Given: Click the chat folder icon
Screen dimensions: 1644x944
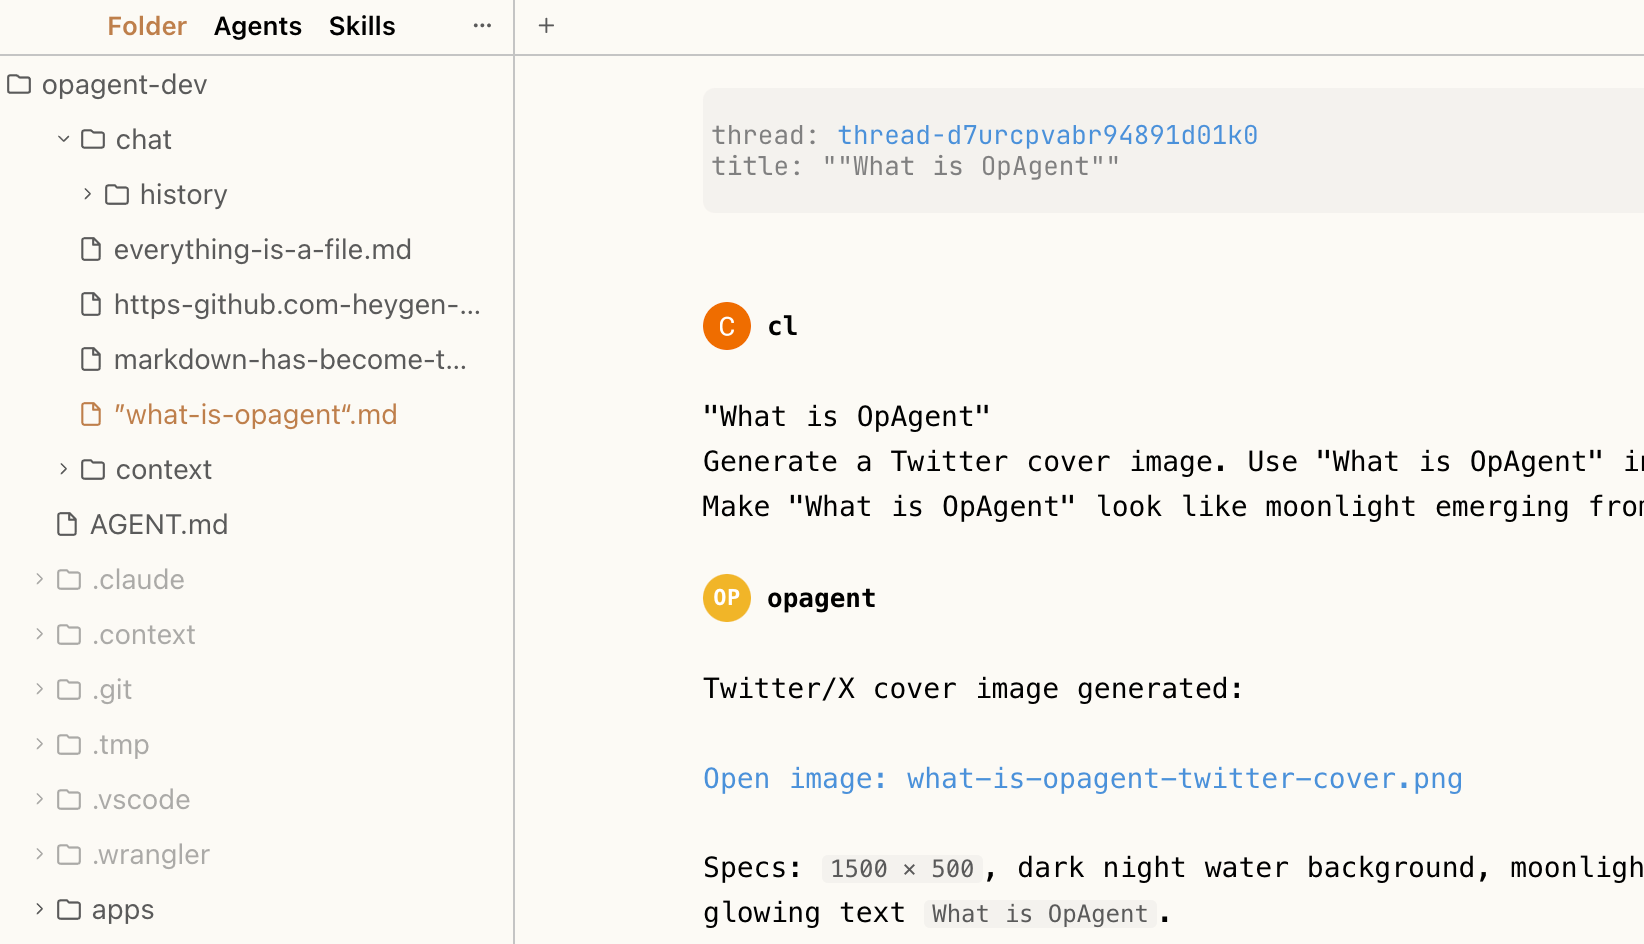Looking at the screenshot, I should 93,139.
